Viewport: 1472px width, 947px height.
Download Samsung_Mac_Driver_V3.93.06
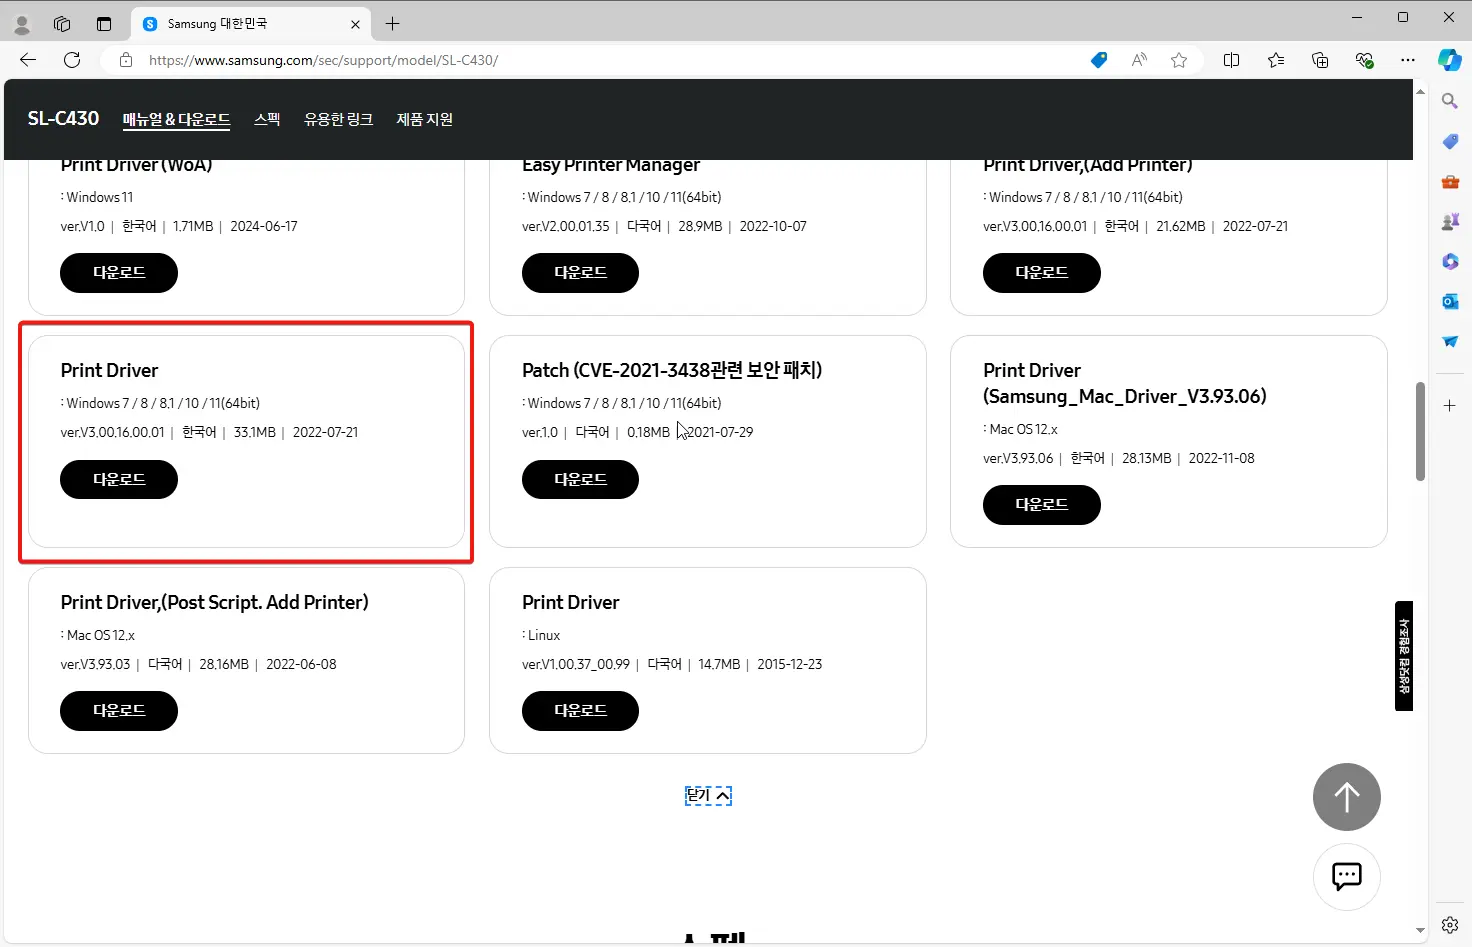(x=1041, y=505)
